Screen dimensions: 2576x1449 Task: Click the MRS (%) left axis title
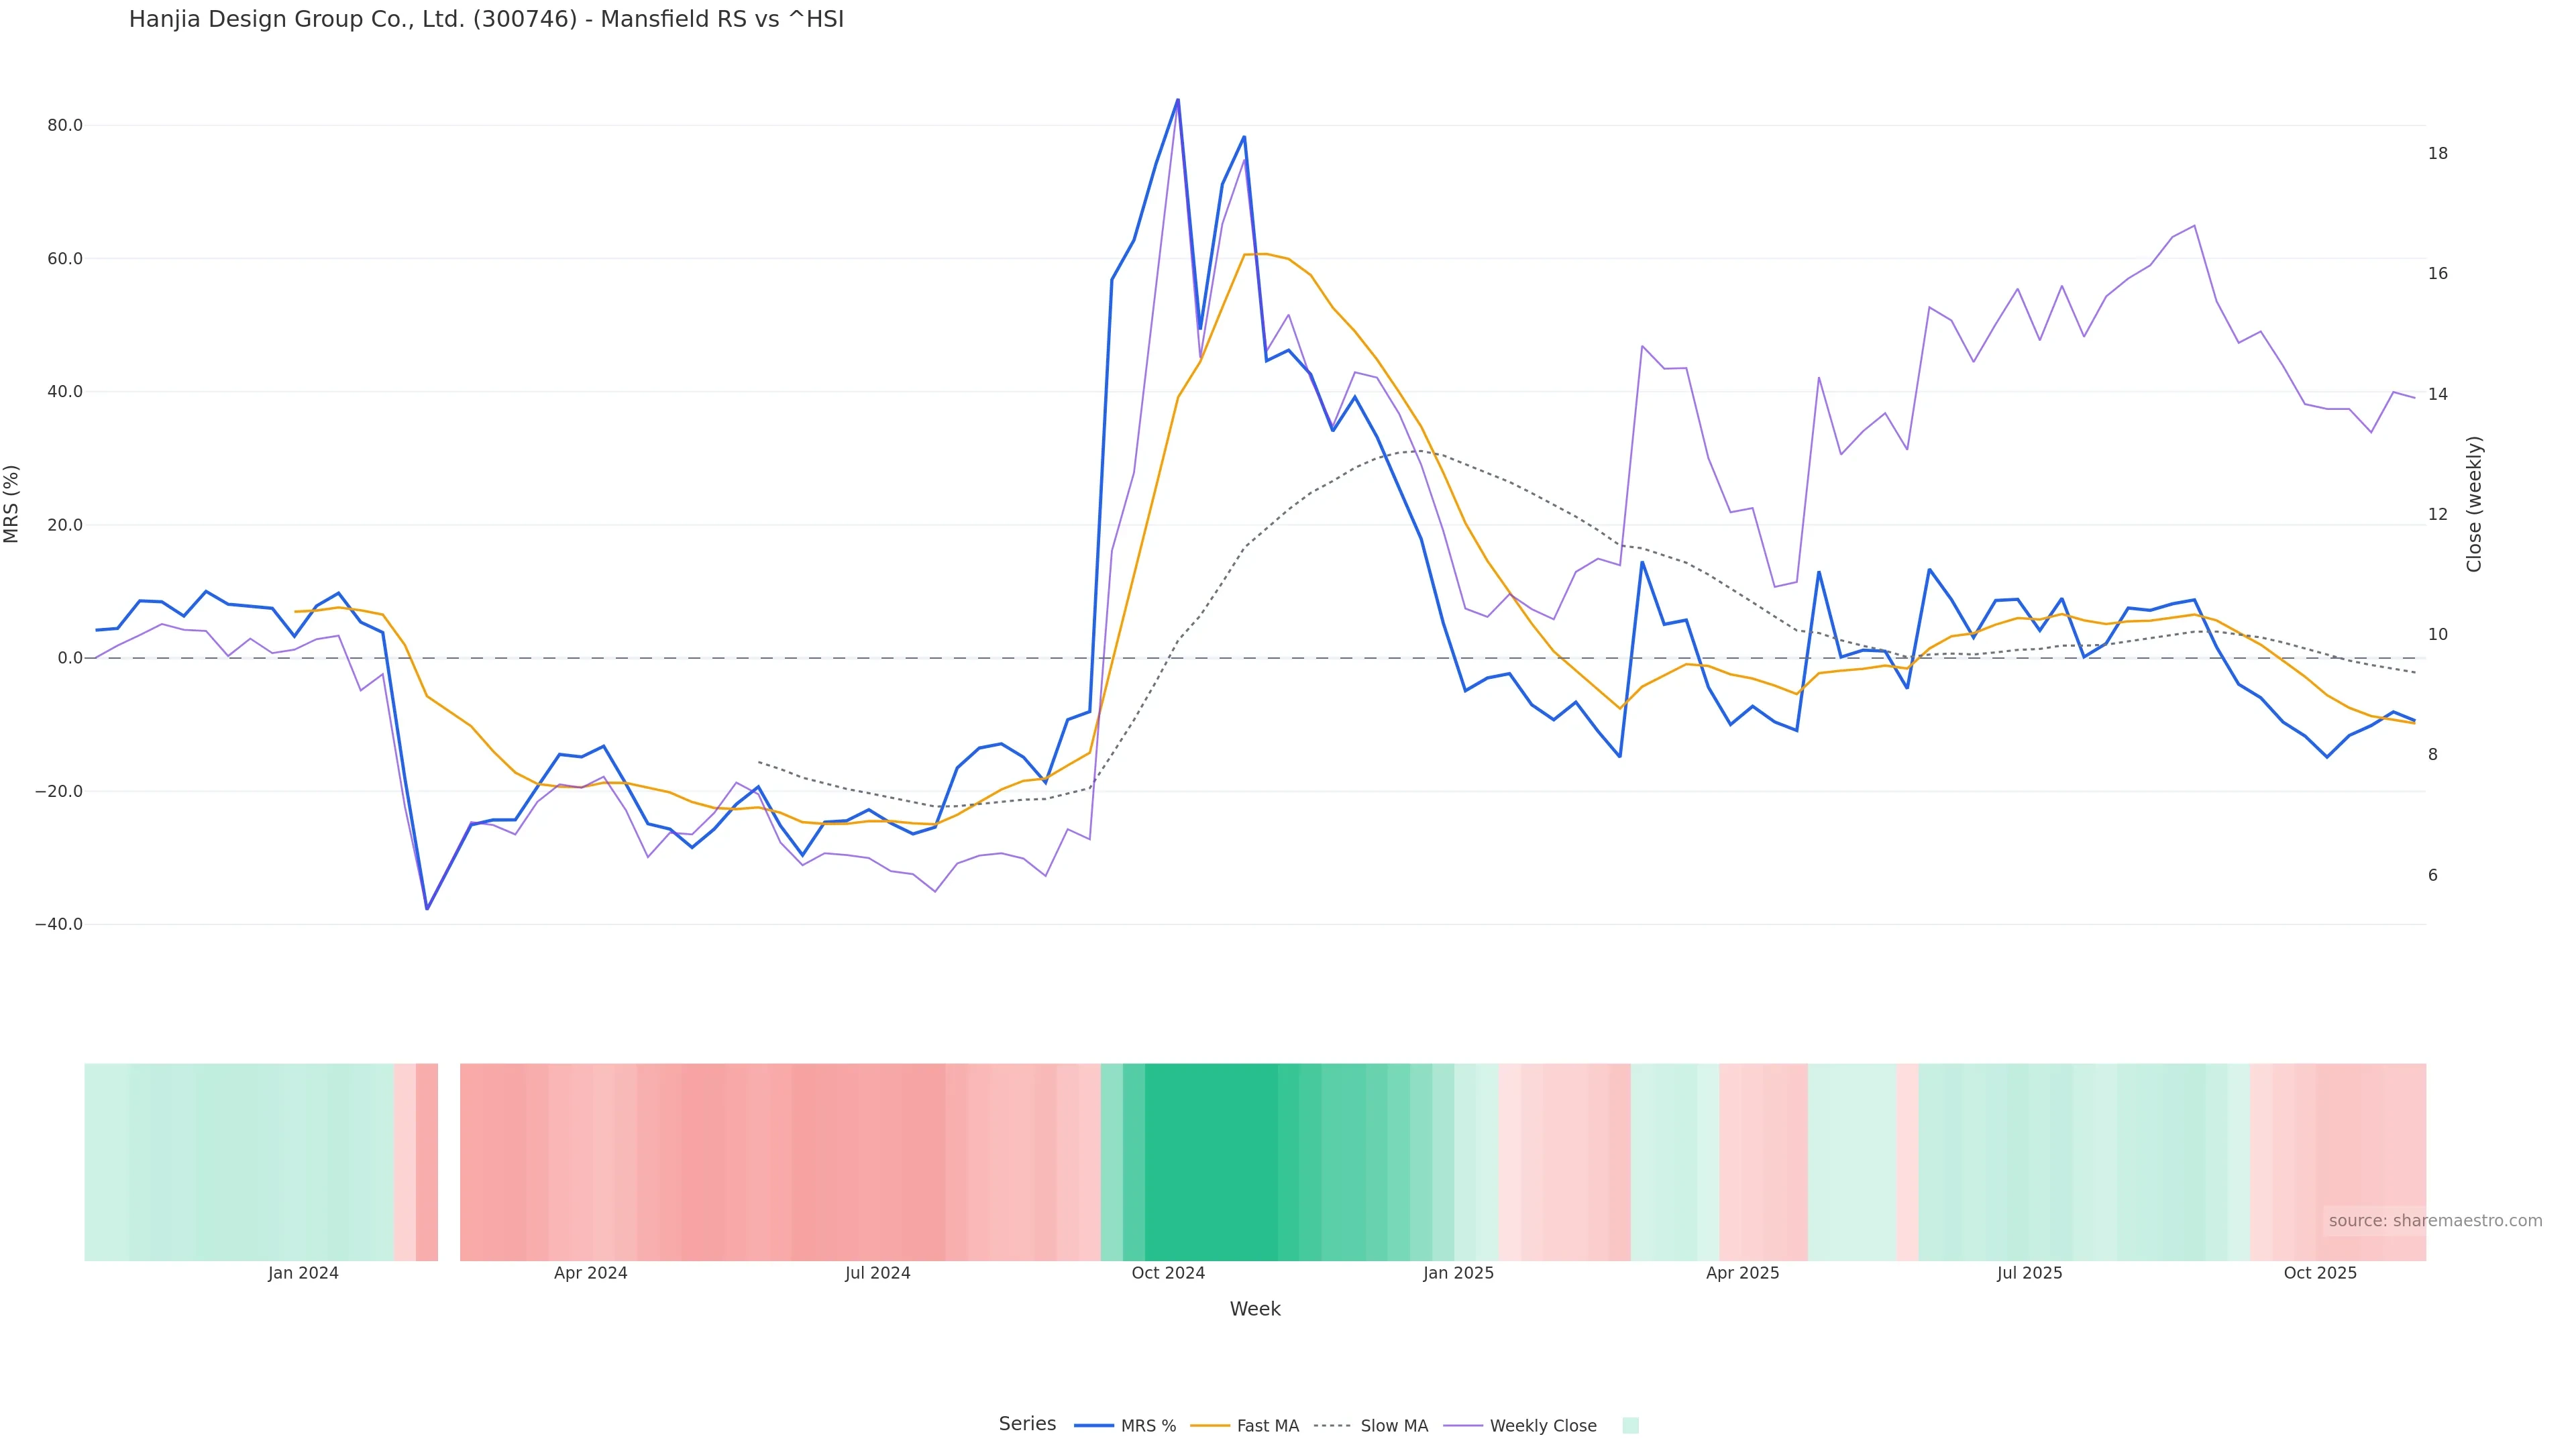point(12,504)
